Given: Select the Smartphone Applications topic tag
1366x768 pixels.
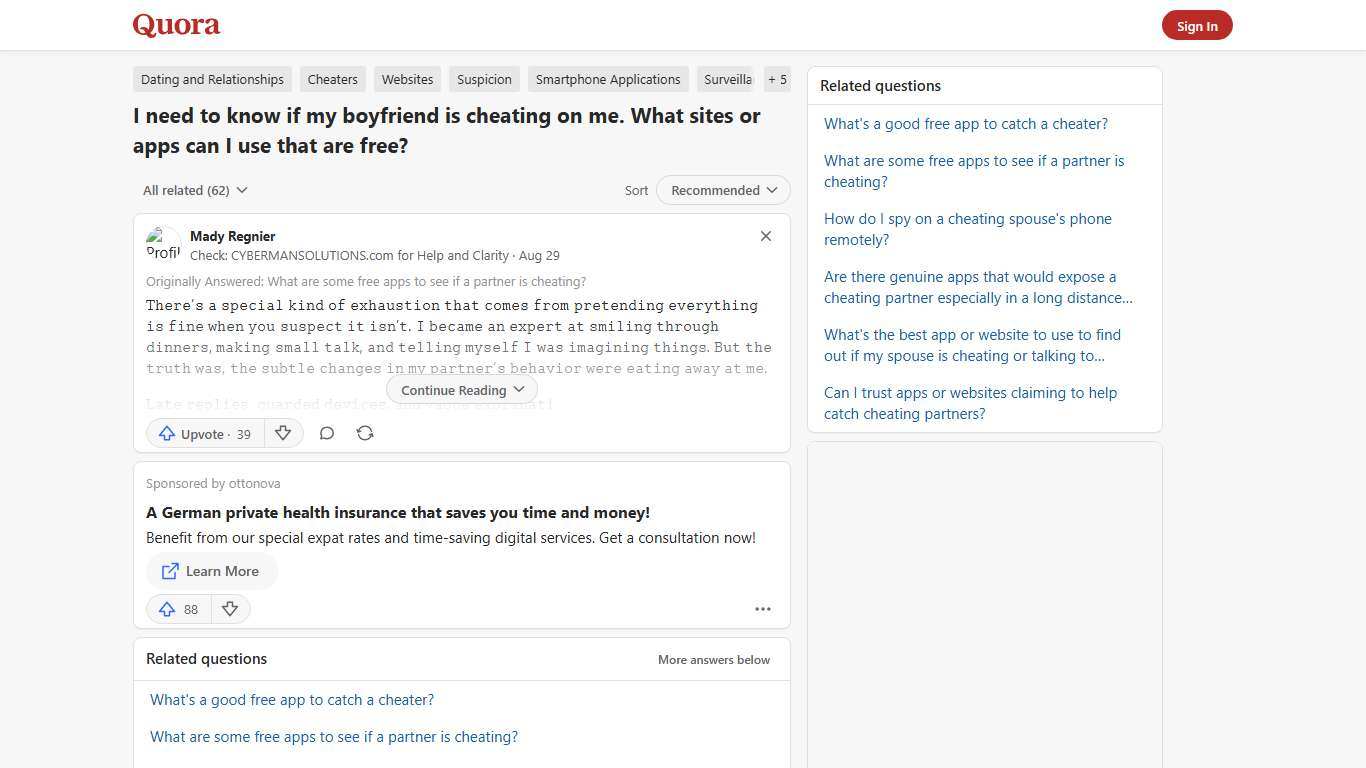Looking at the screenshot, I should [x=608, y=79].
